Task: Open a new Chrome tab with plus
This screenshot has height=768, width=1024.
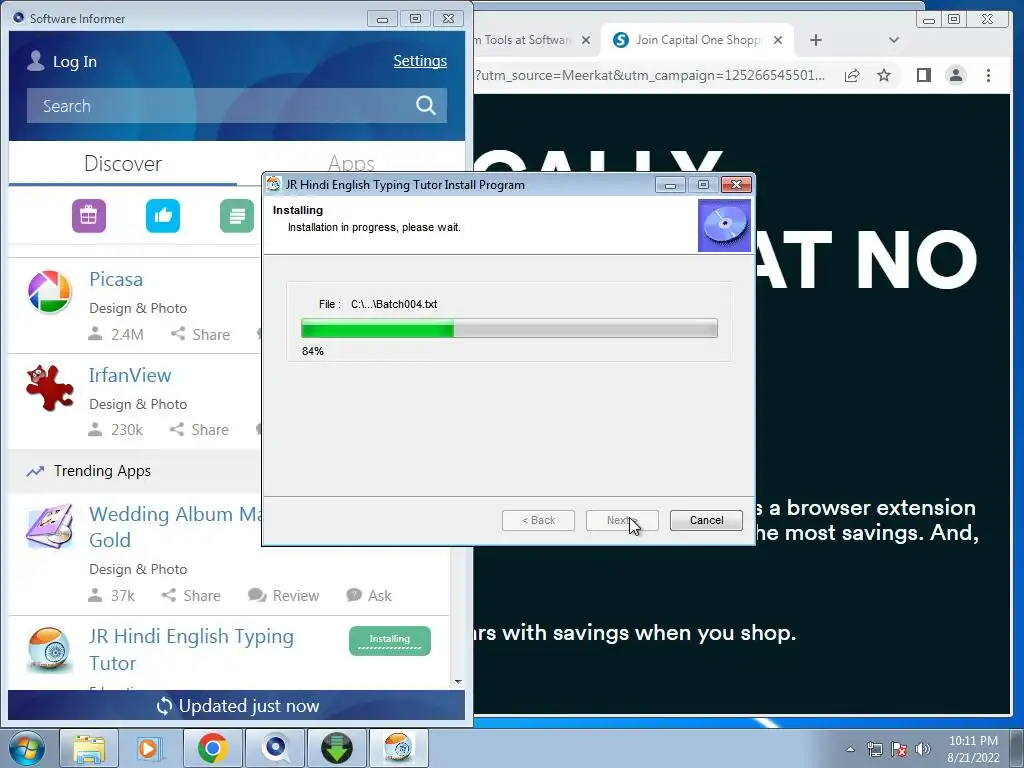Action: click(x=816, y=40)
